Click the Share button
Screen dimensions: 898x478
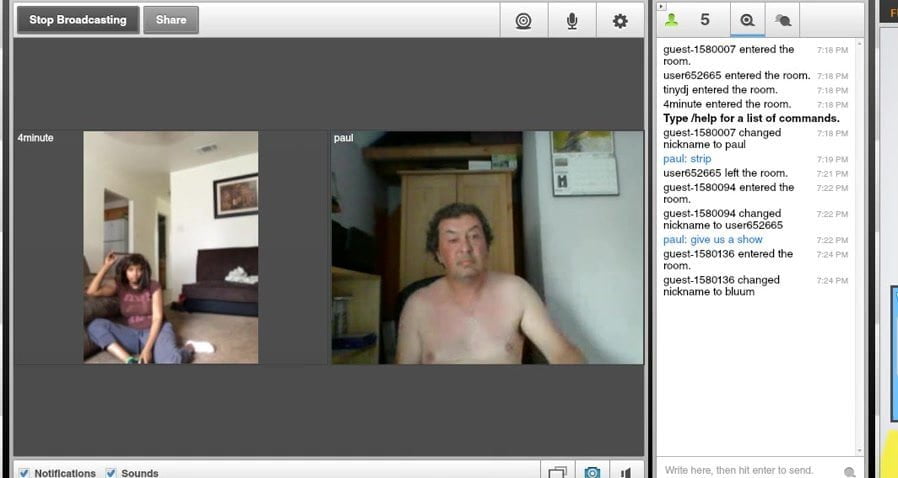(171, 20)
